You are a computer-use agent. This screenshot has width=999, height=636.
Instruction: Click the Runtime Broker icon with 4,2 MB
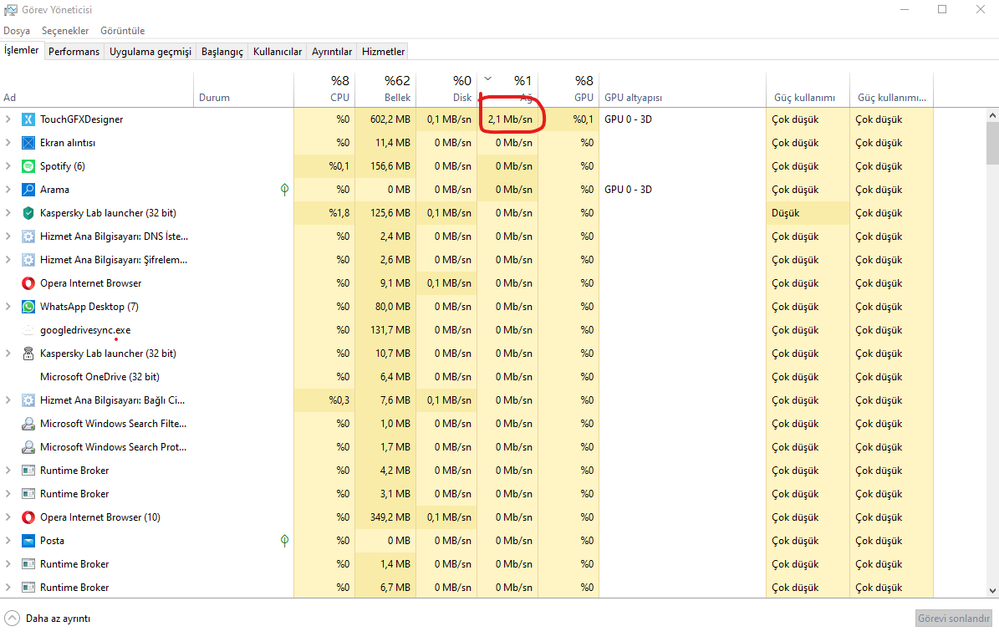click(x=28, y=470)
